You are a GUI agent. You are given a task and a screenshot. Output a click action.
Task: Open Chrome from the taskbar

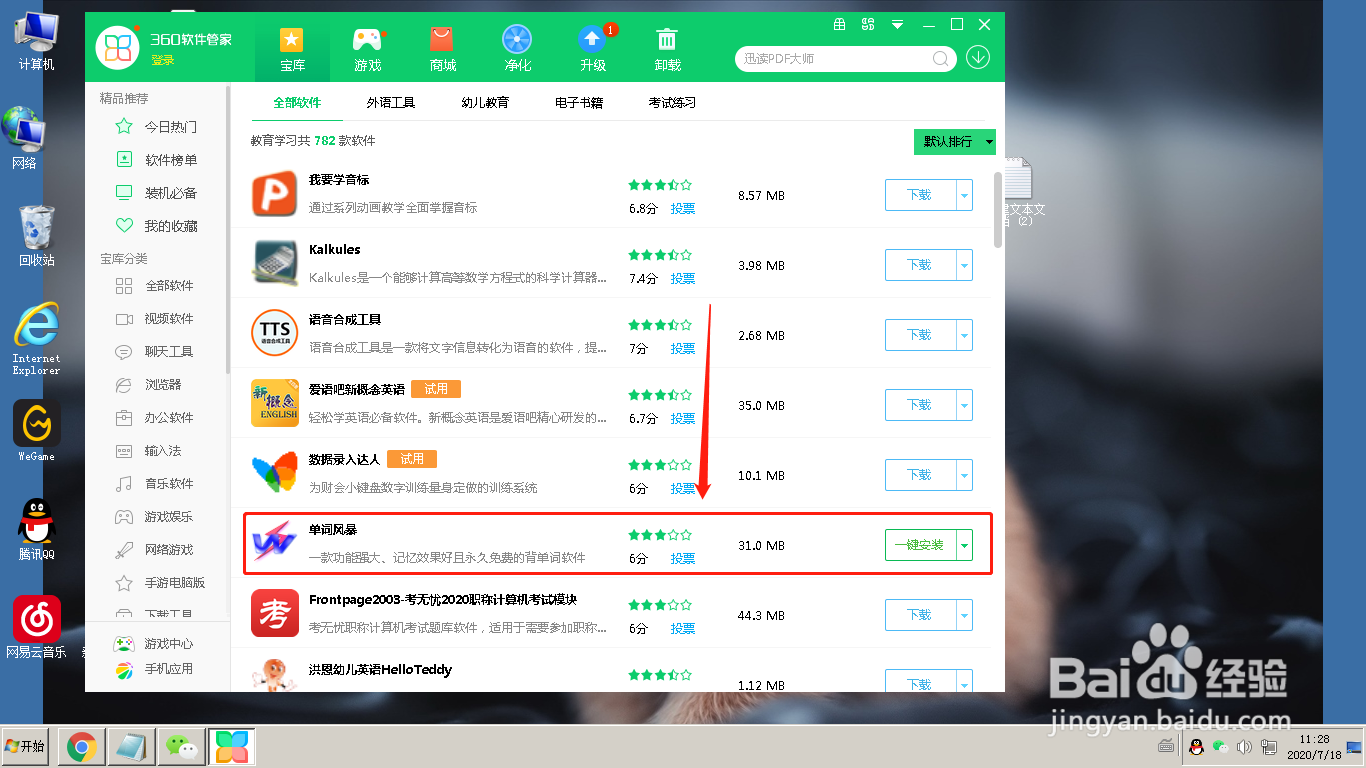81,746
